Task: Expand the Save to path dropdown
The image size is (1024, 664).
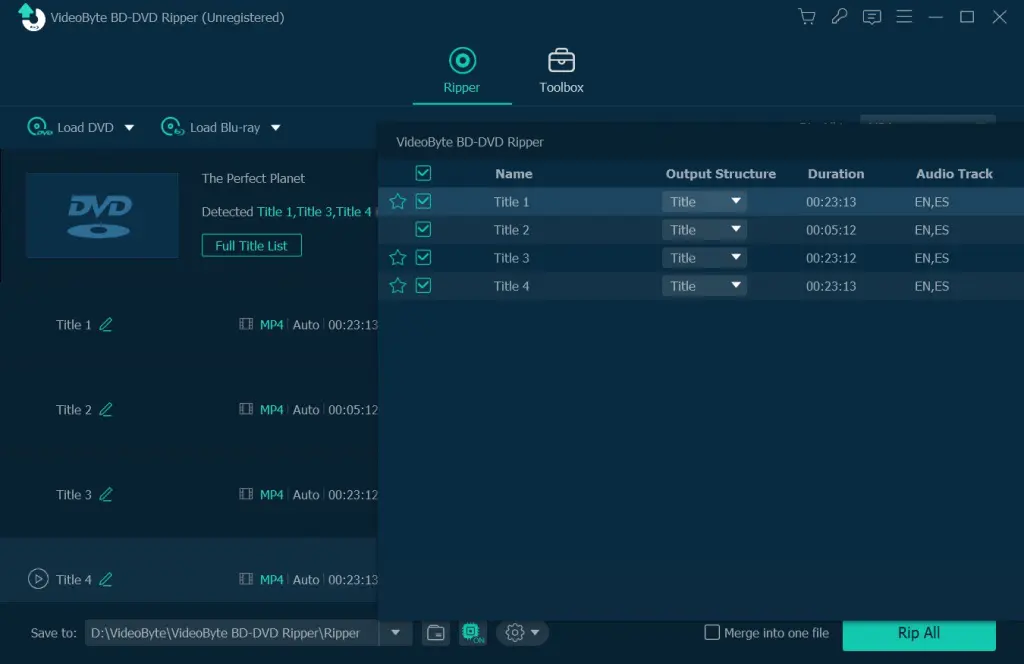Action: (396, 633)
